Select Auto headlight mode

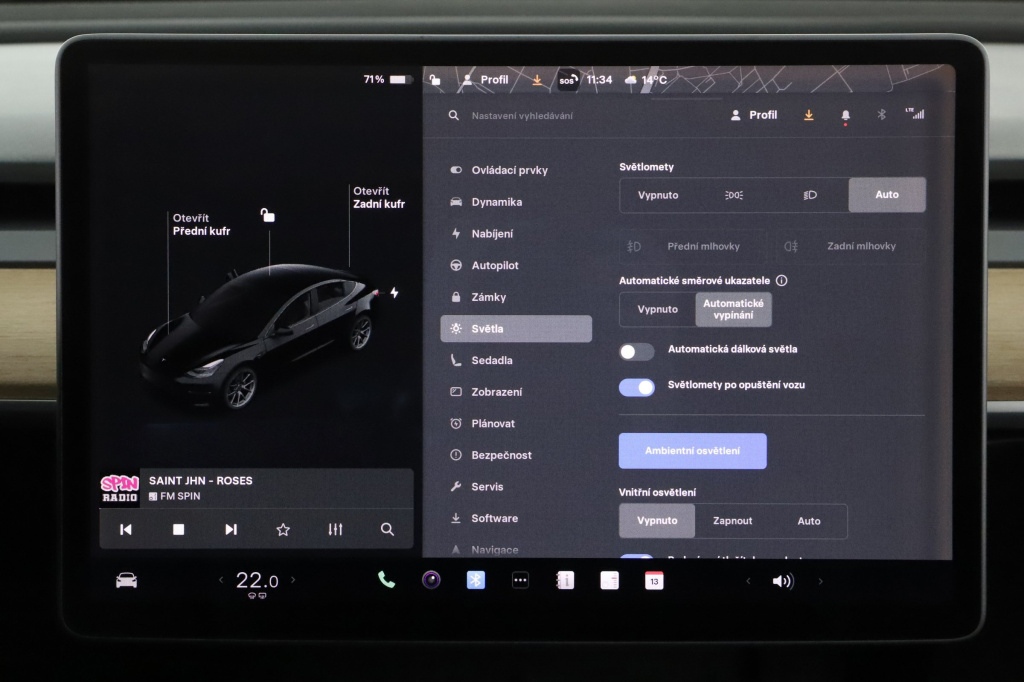886,194
